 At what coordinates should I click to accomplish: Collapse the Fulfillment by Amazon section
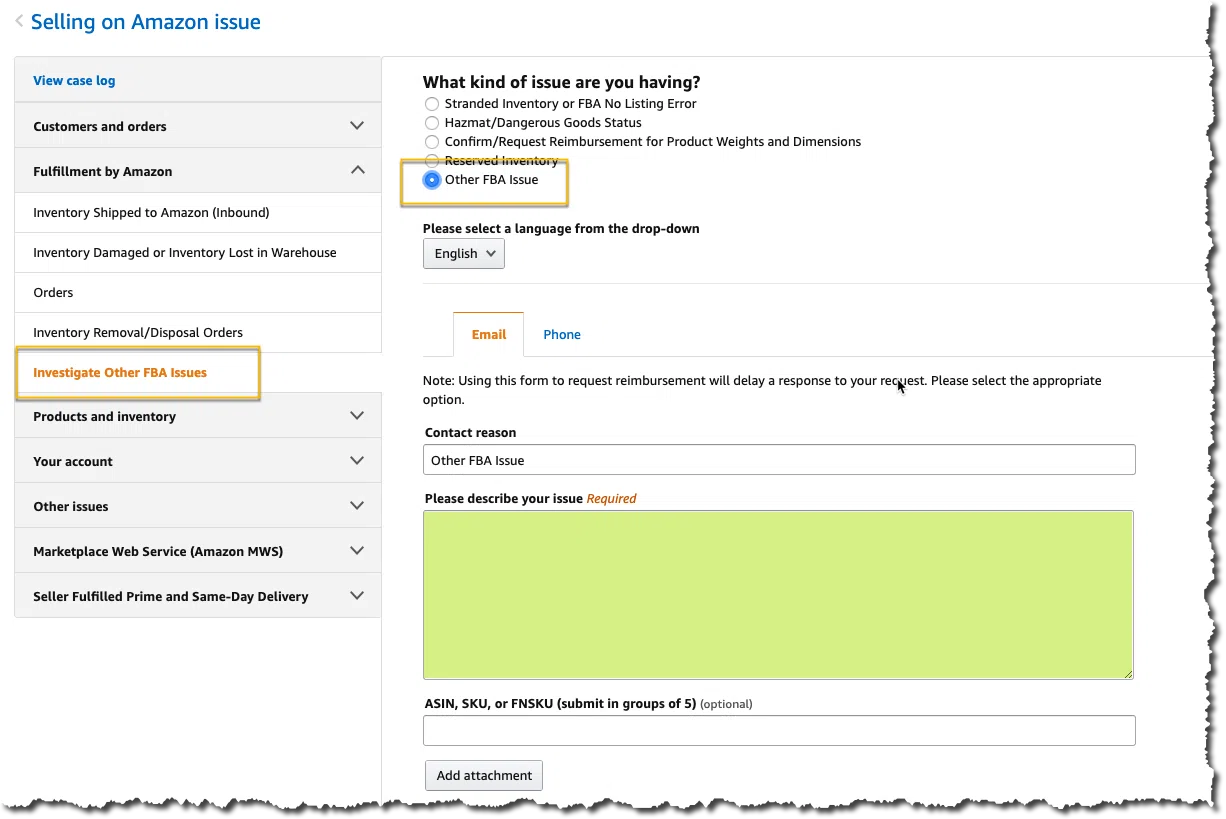coord(198,171)
